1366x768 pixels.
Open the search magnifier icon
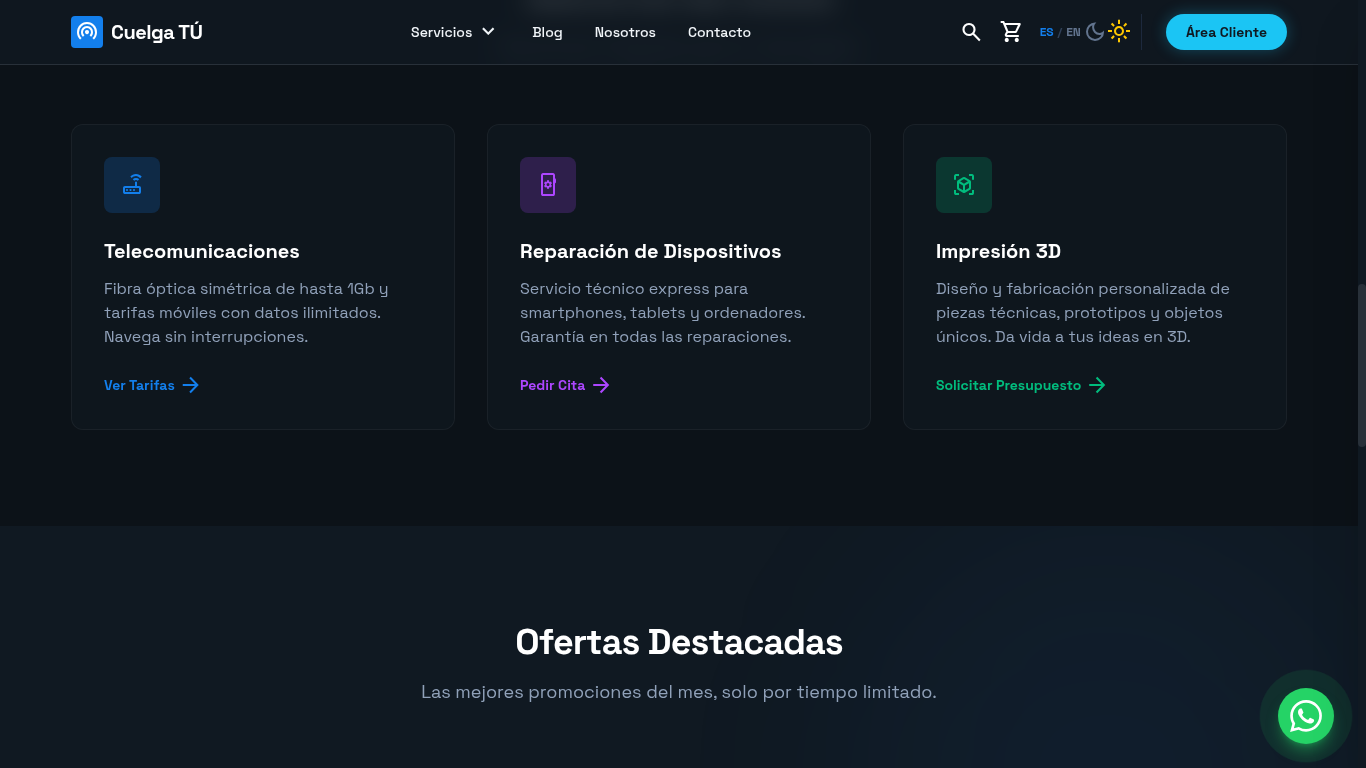pos(971,32)
